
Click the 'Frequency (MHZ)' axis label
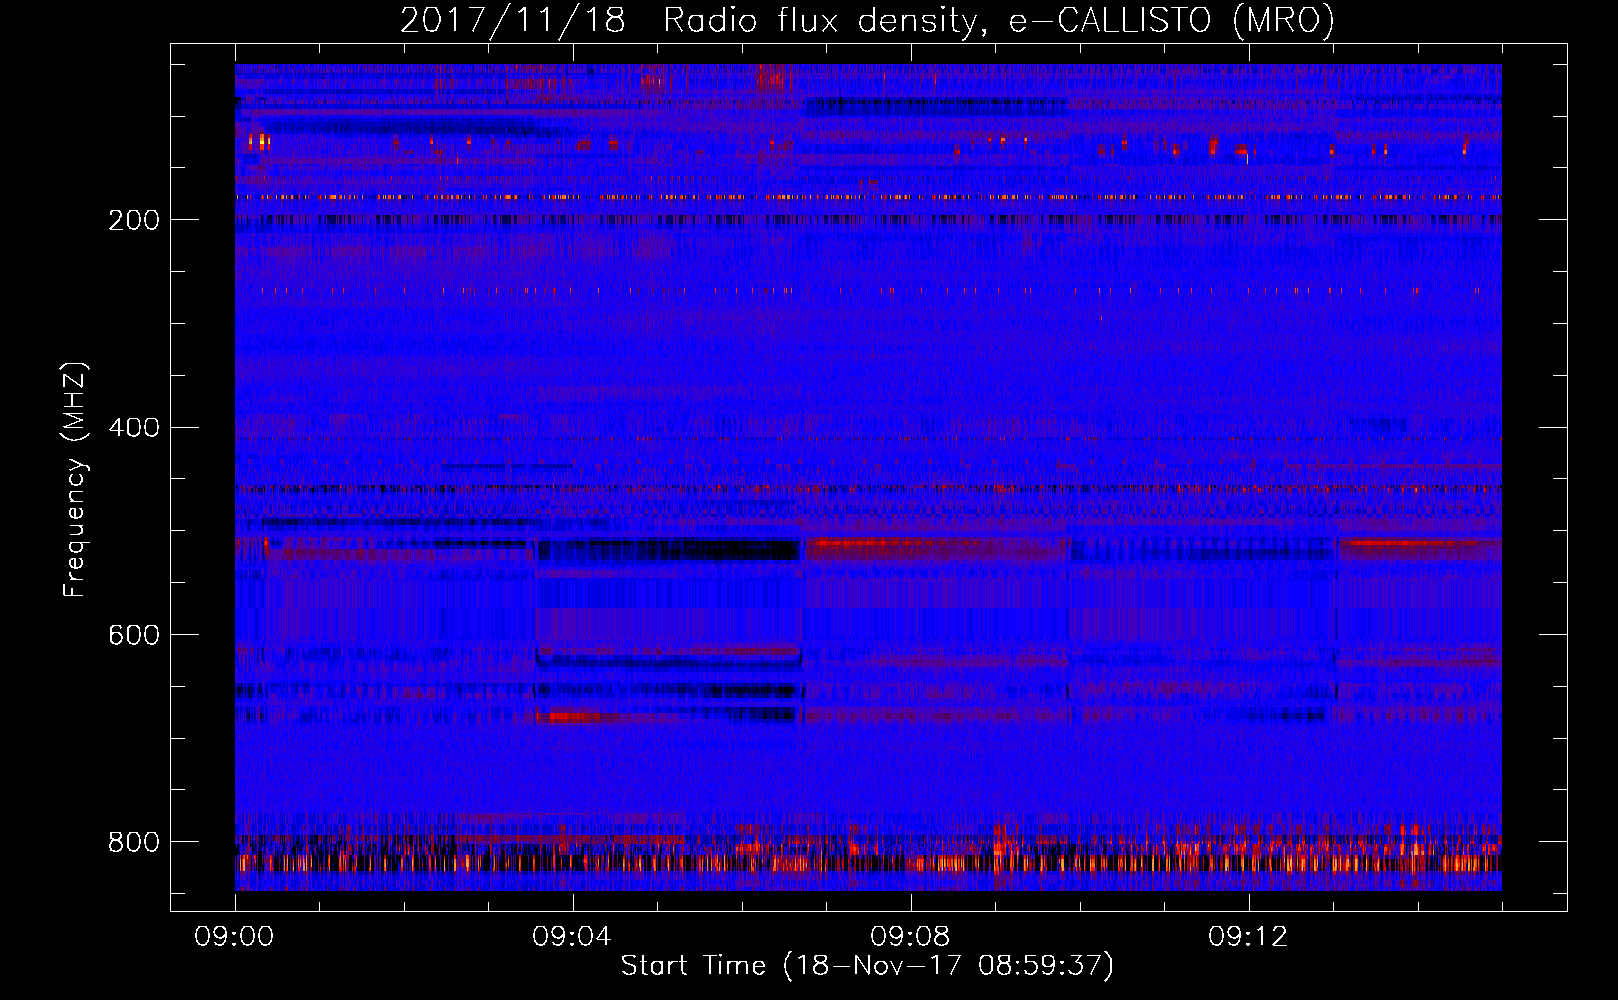click(x=75, y=480)
